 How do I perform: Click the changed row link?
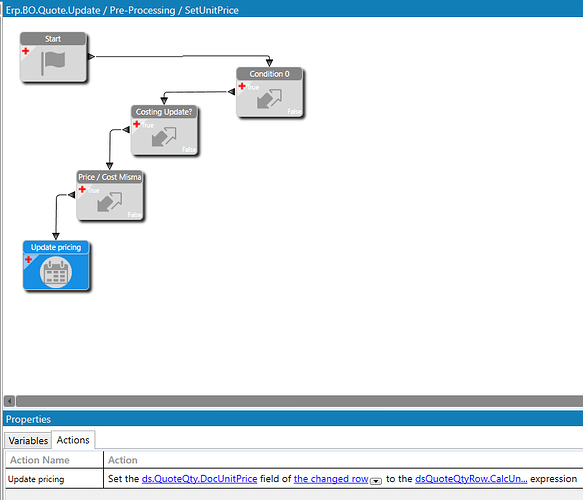pyautogui.click(x=331, y=479)
